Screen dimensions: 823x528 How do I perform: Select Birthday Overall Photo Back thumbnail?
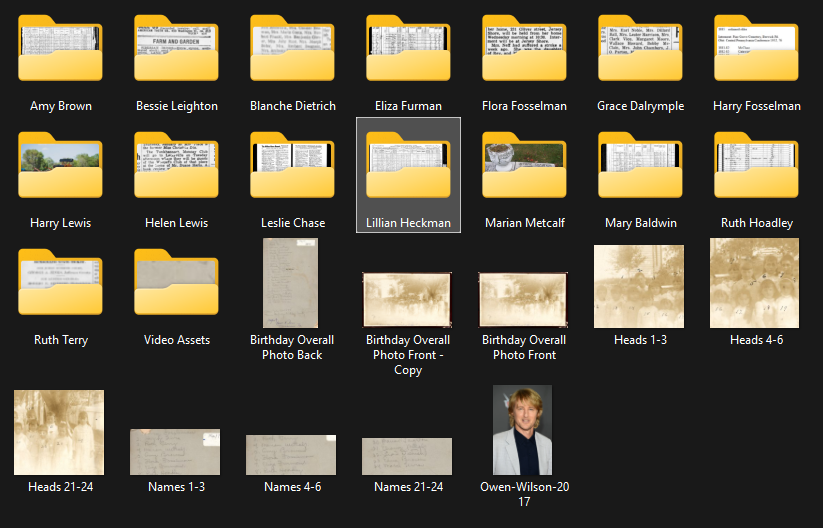coord(290,283)
